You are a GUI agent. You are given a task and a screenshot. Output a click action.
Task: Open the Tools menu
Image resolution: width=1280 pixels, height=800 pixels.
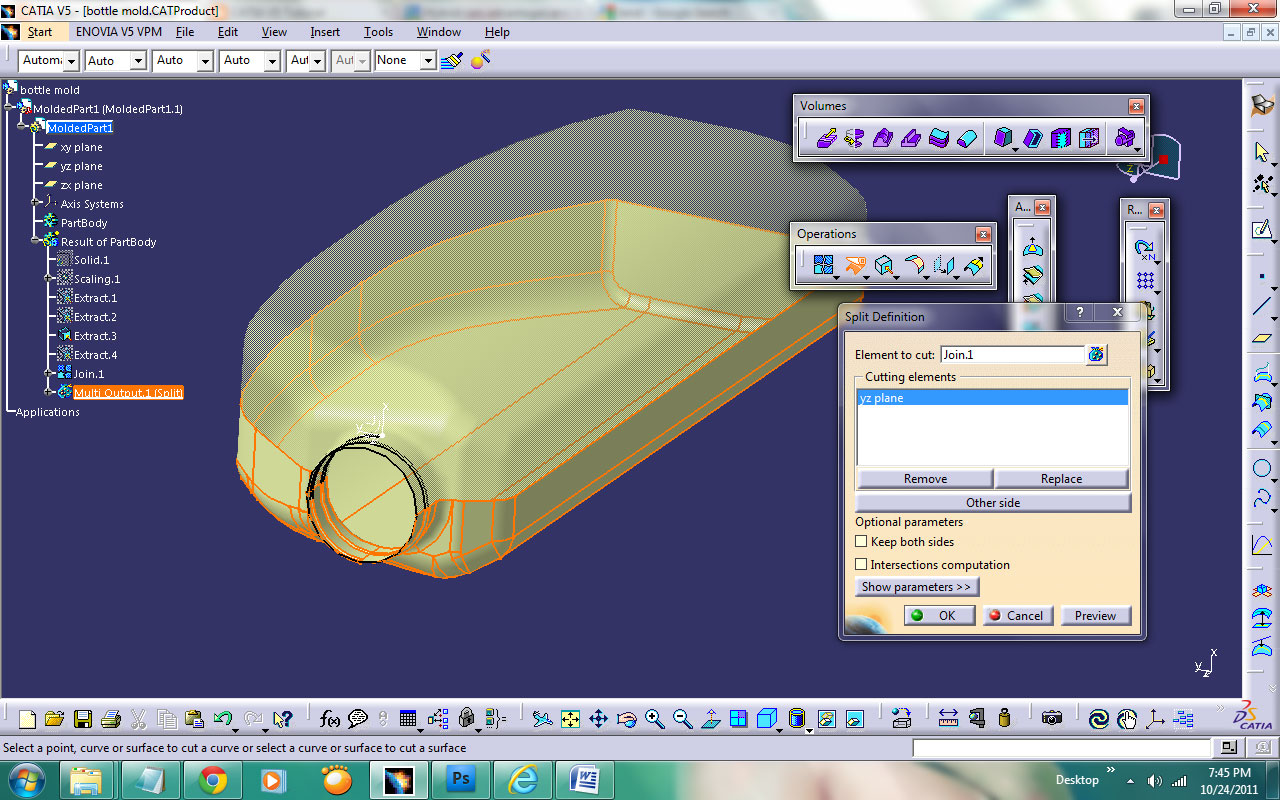coord(378,32)
